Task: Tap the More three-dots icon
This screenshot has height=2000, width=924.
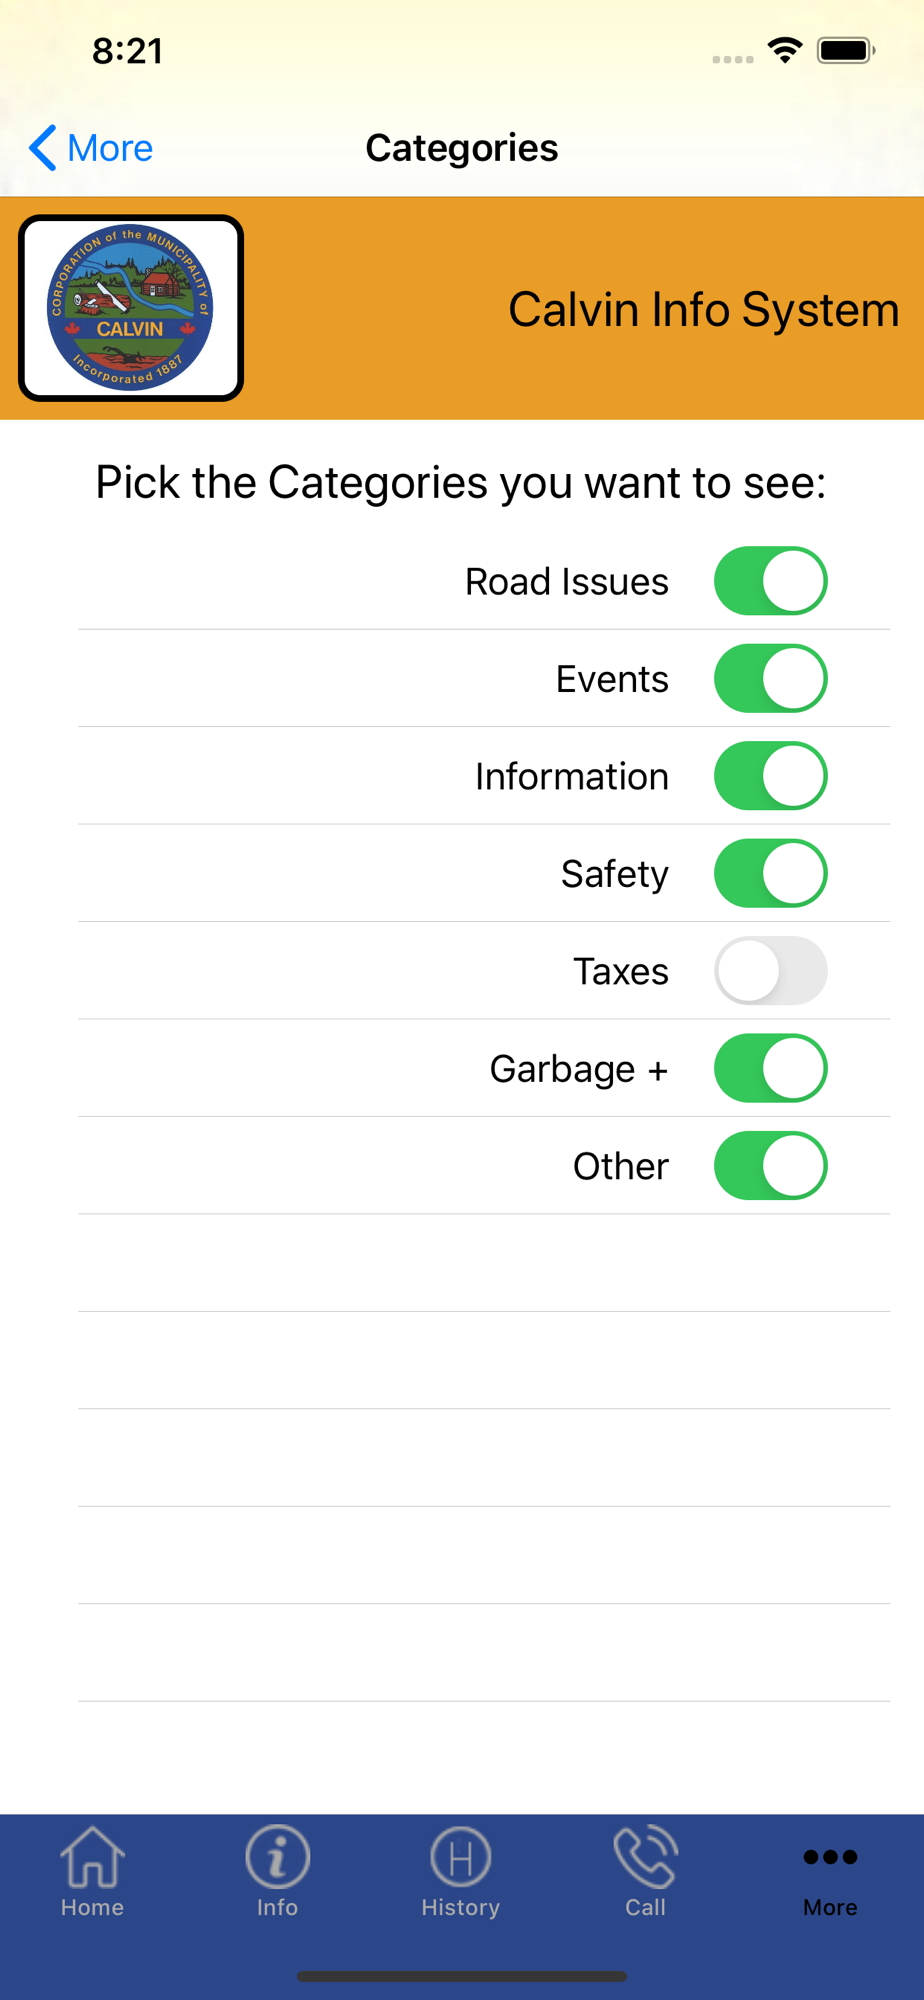Action: (x=830, y=1857)
